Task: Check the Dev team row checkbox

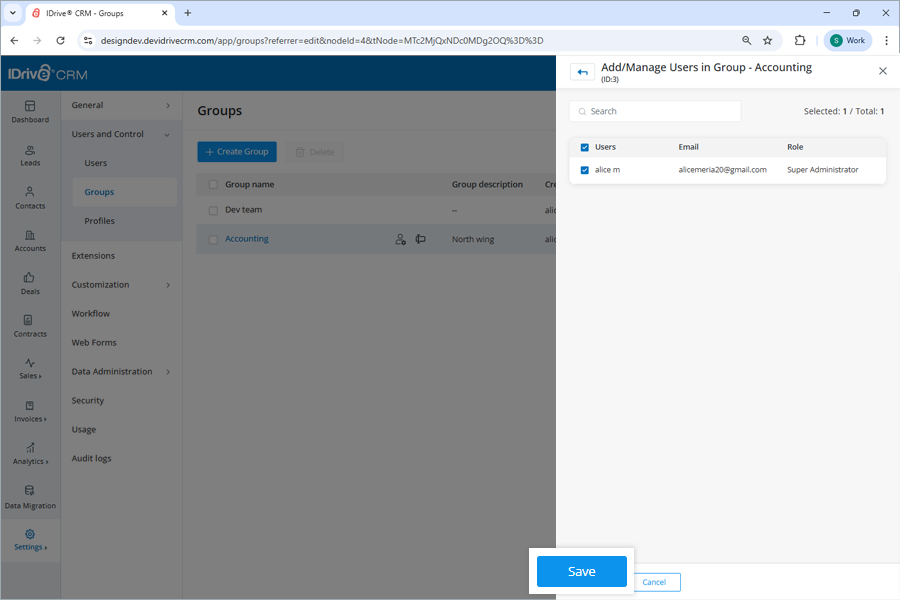Action: (214, 210)
